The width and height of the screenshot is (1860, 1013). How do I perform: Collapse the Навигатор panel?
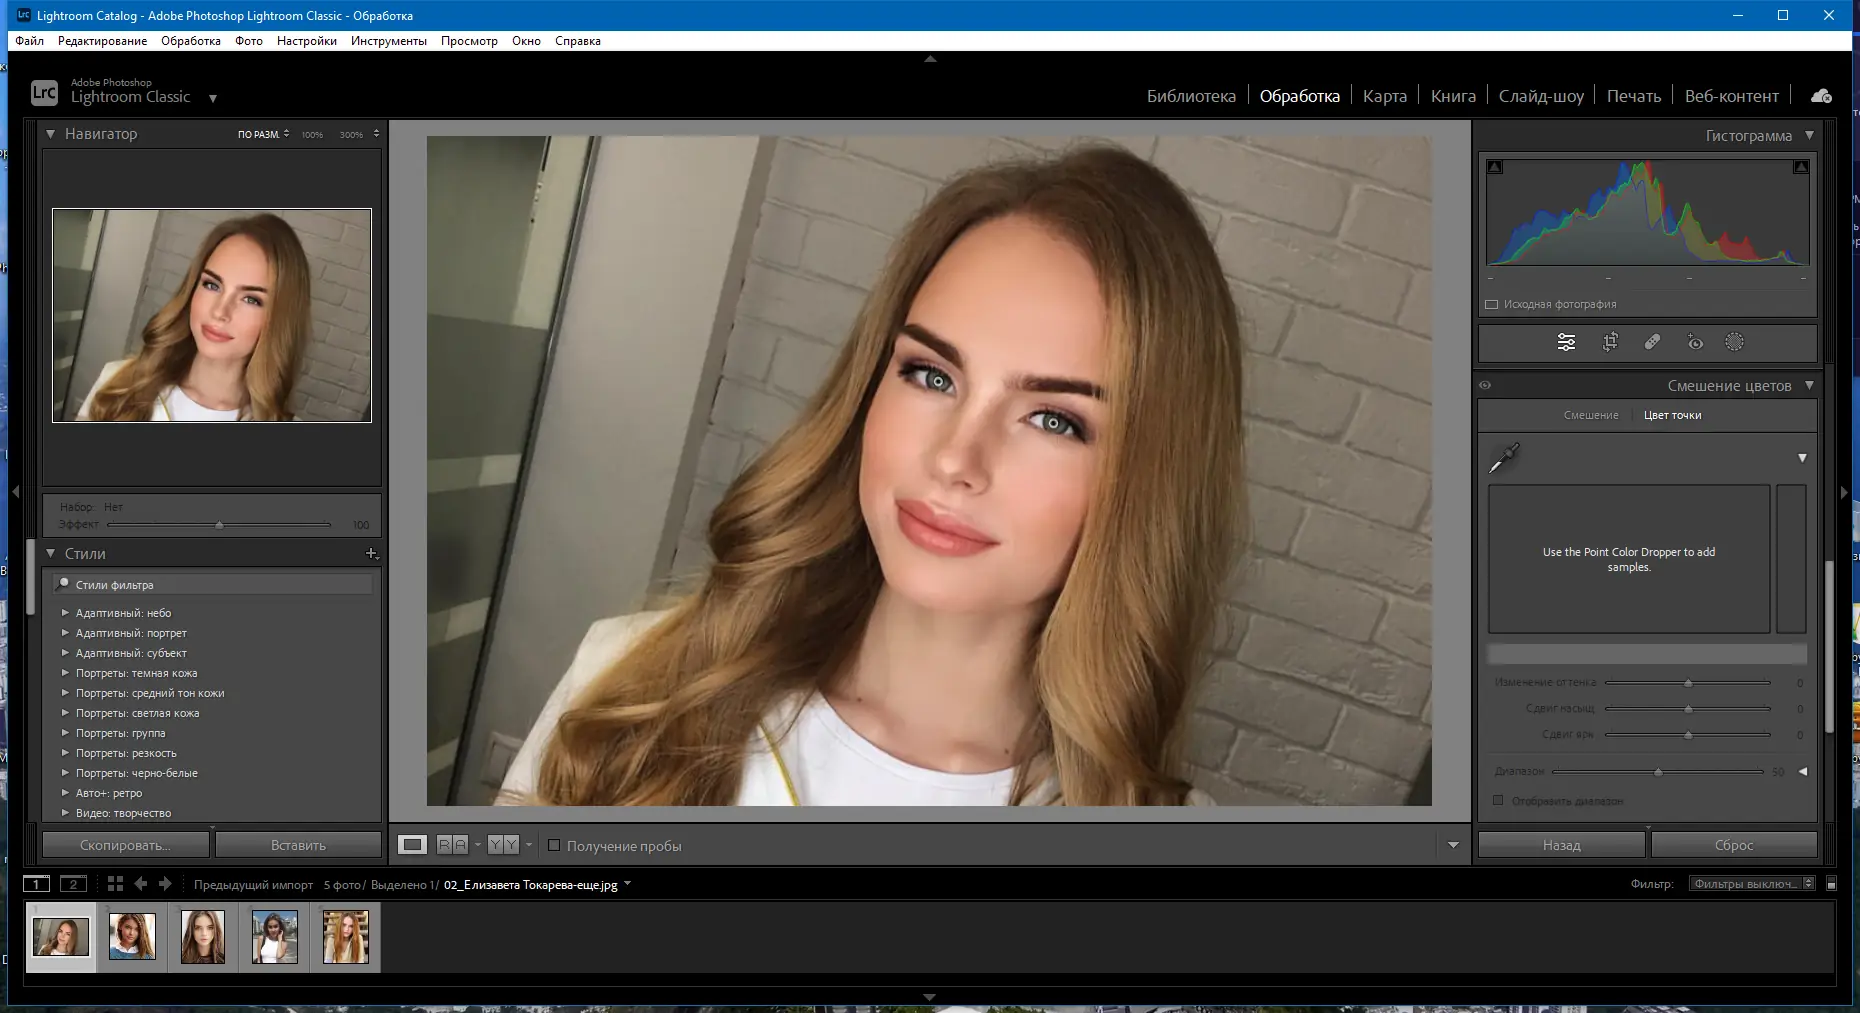[50, 134]
